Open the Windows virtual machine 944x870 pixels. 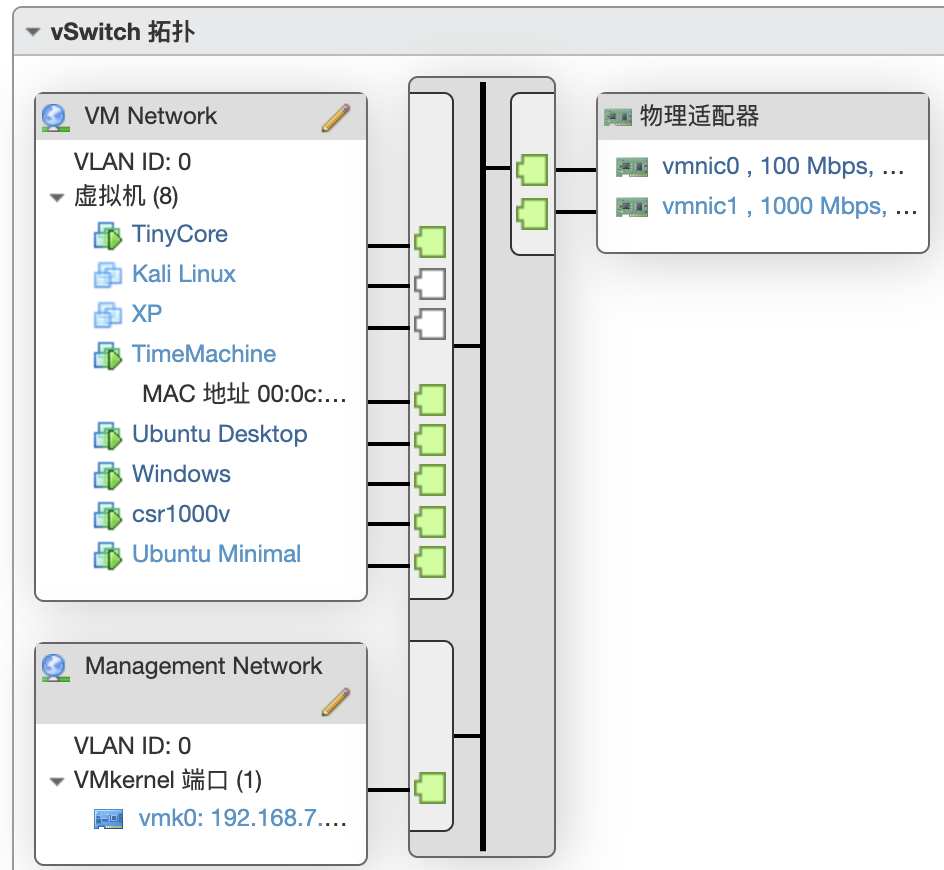pos(182,474)
